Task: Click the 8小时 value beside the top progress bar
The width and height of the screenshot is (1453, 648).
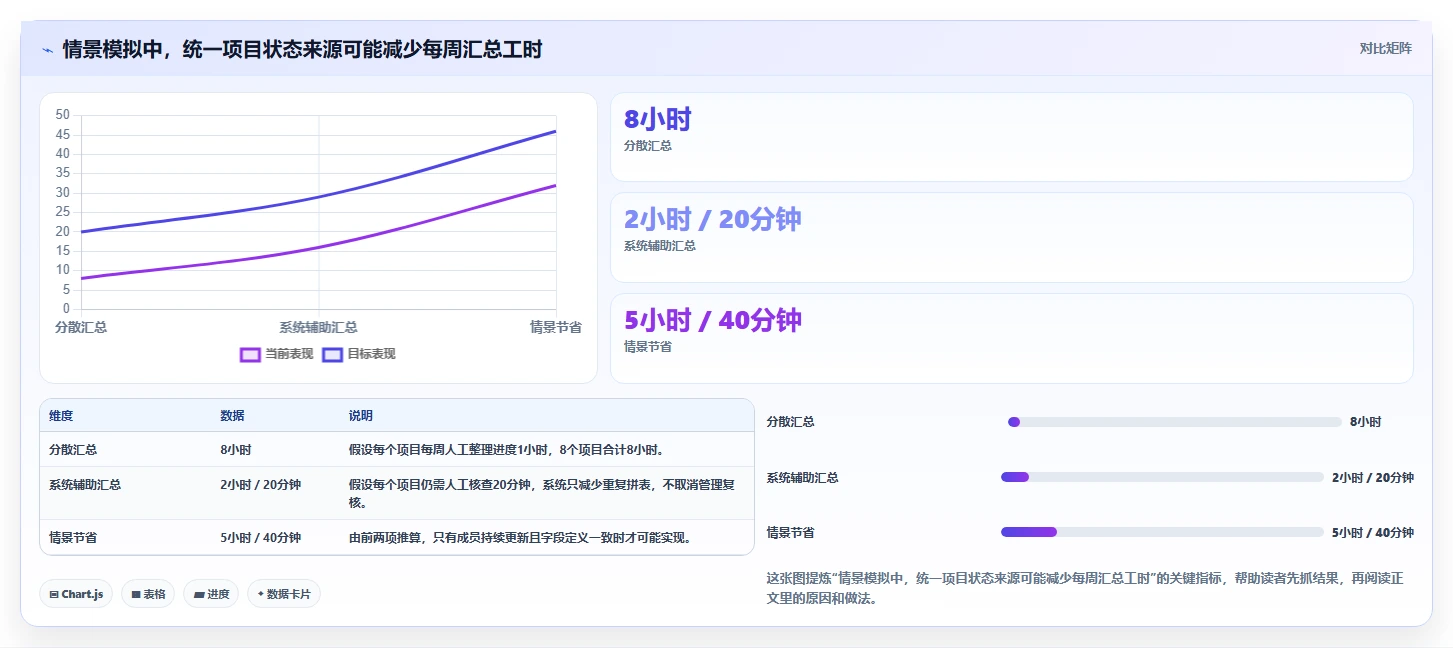Action: click(1365, 422)
